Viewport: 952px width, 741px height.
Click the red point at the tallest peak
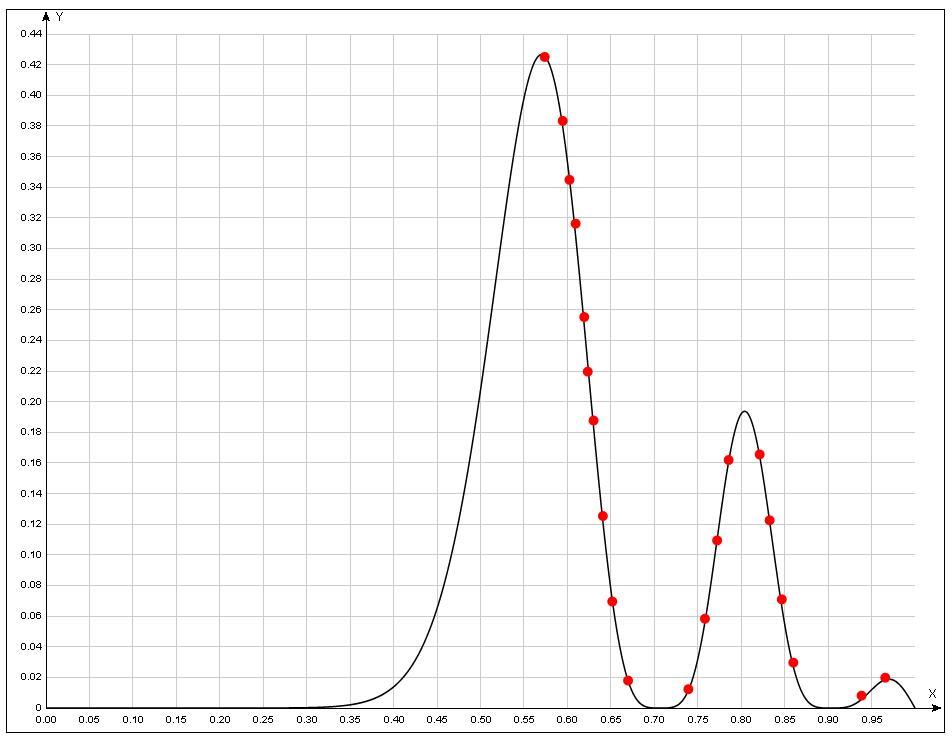pos(544,57)
